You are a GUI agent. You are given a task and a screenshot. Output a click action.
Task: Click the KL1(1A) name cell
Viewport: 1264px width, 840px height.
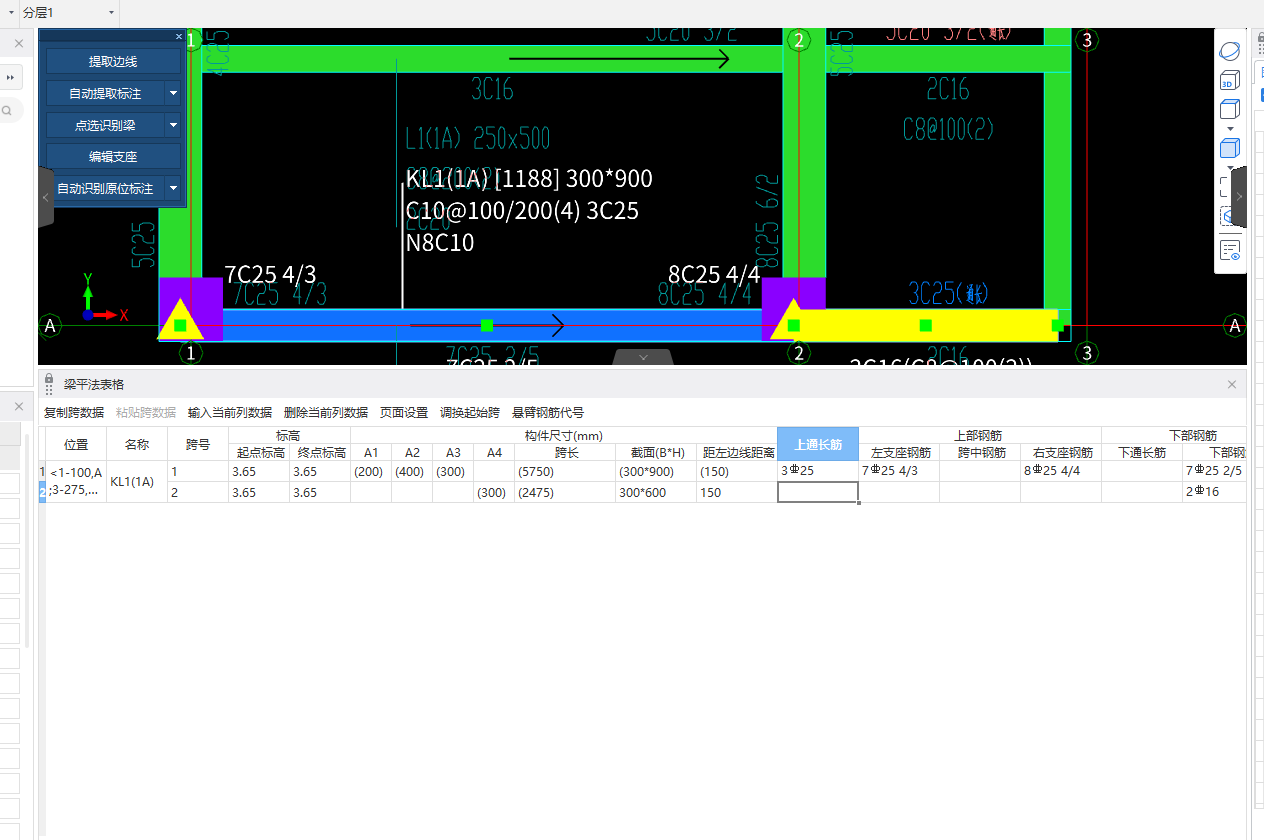click(x=136, y=481)
